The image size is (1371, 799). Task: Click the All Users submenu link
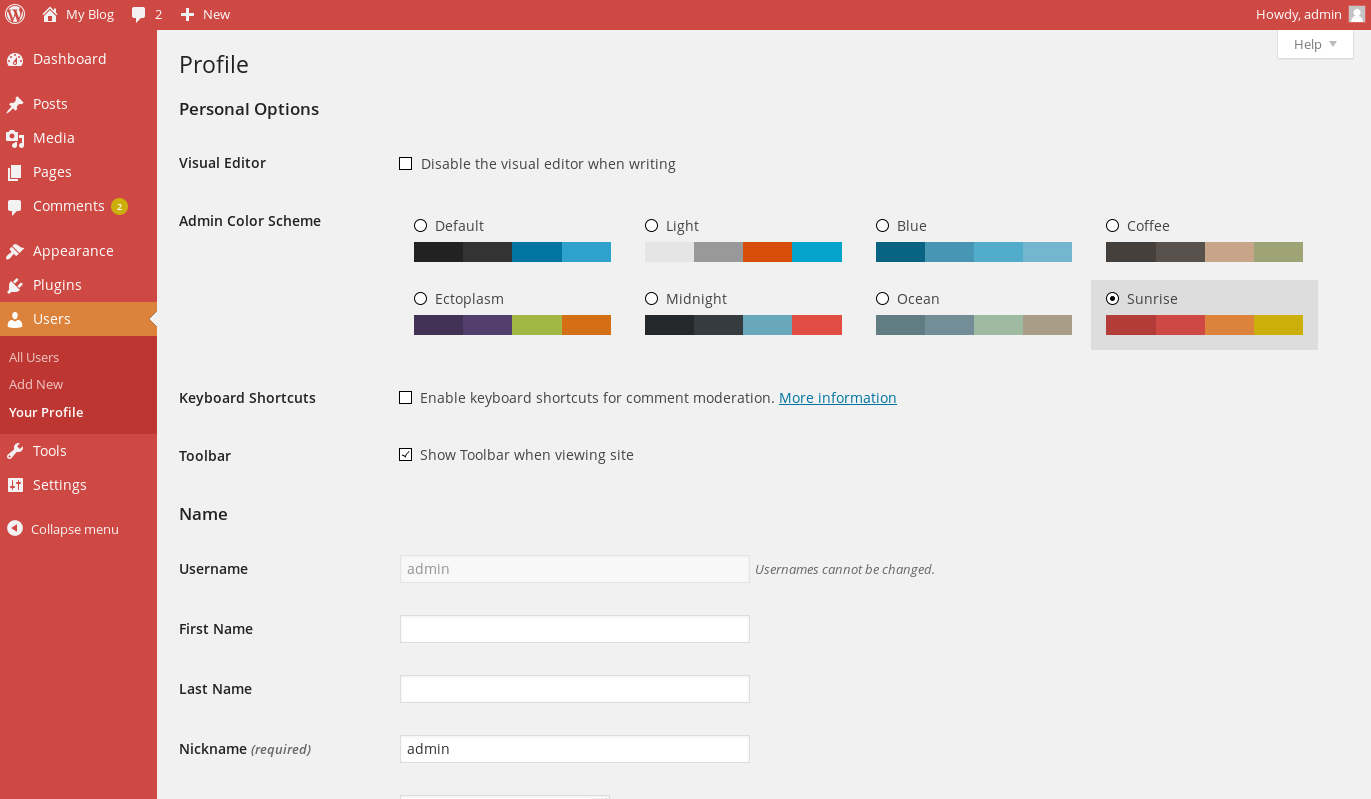pyautogui.click(x=34, y=357)
